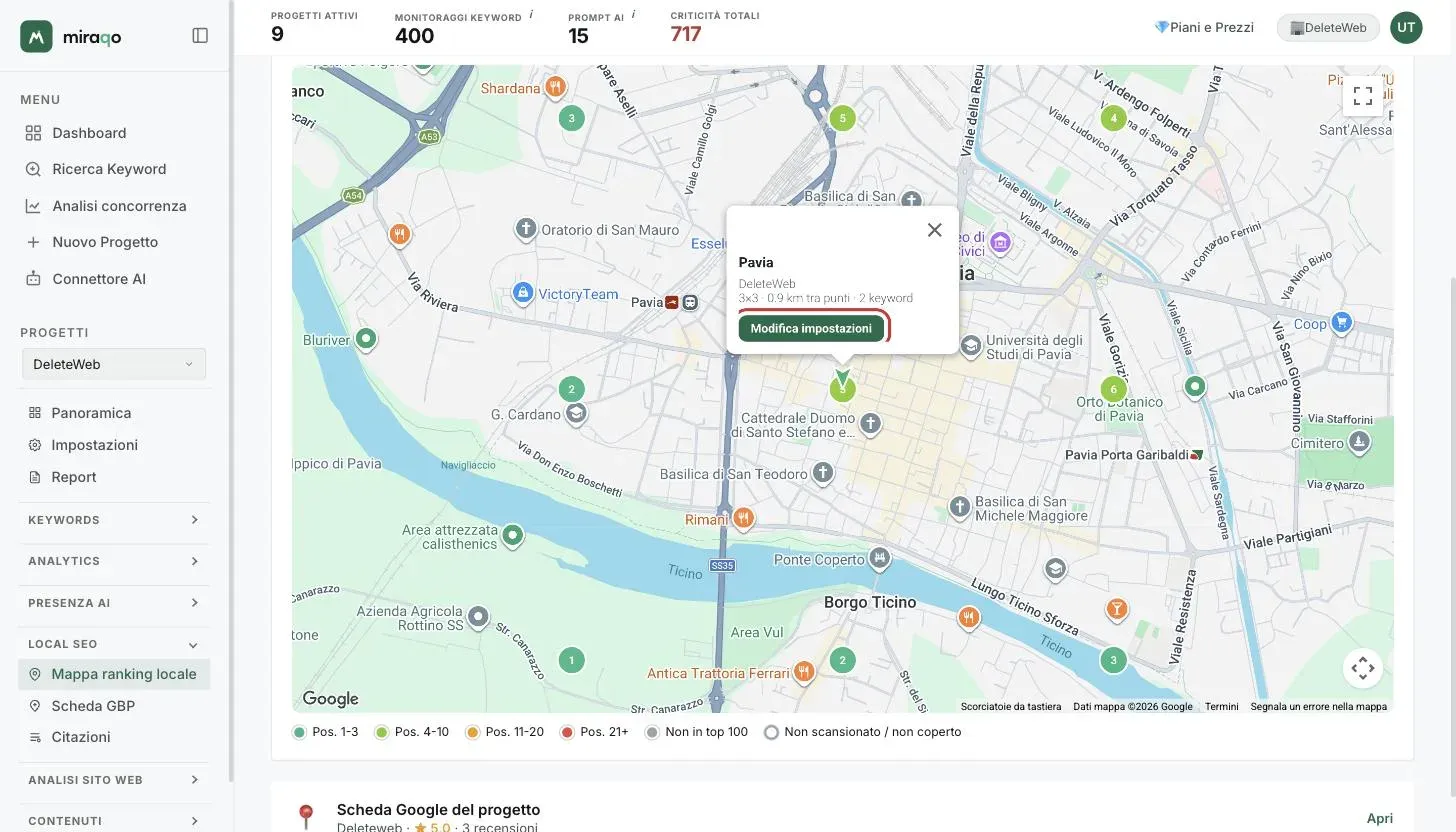This screenshot has width=1456, height=832.
Task: Click G. Cardano school pin
Action: pos(575,413)
